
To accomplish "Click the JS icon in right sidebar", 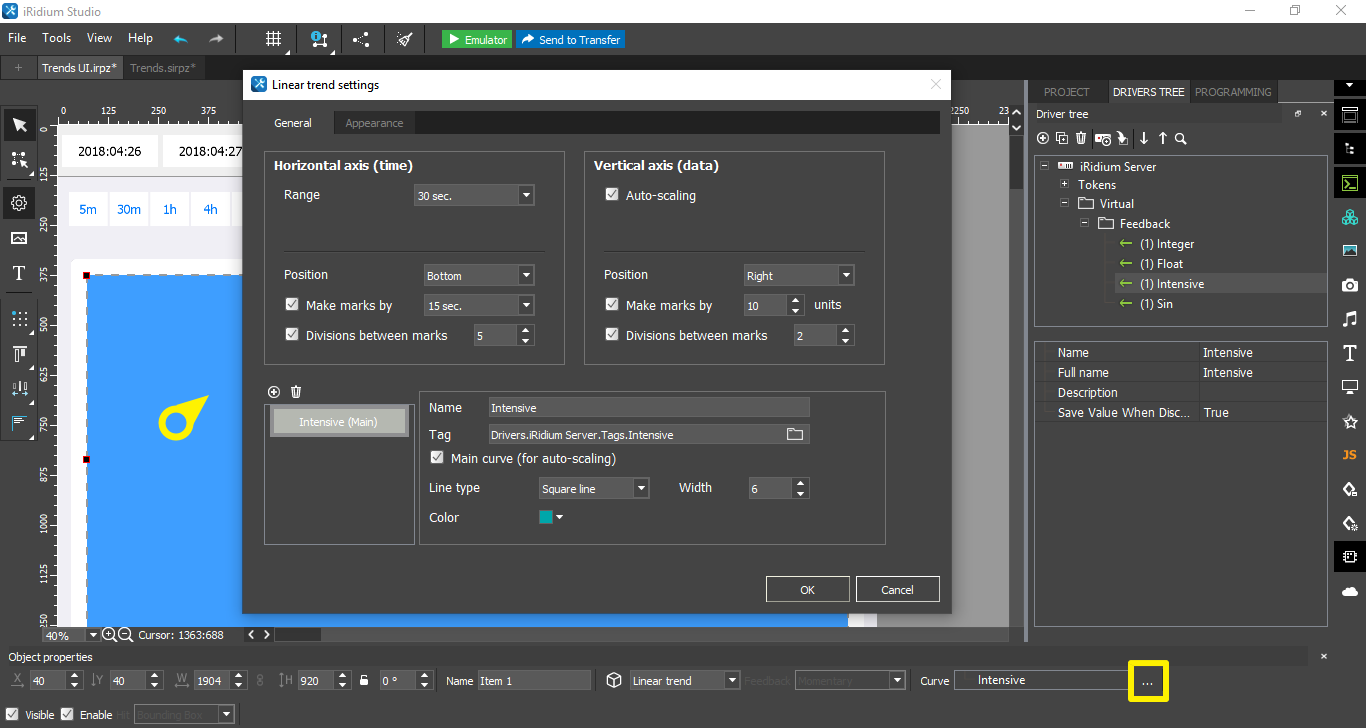I will tap(1349, 455).
